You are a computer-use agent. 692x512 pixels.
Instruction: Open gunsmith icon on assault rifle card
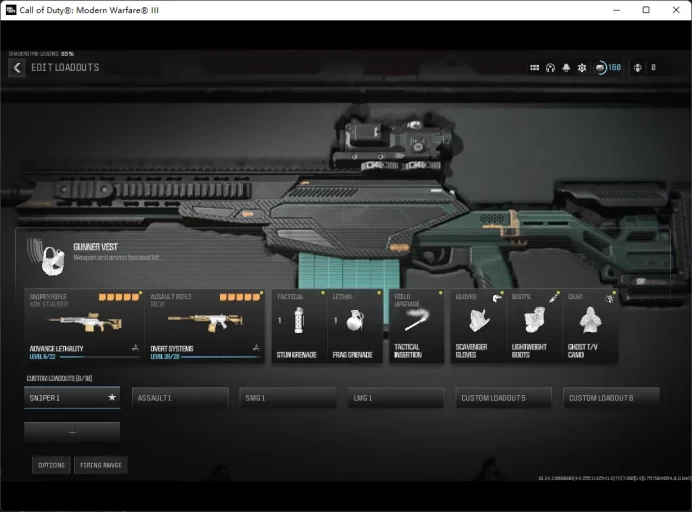256,348
